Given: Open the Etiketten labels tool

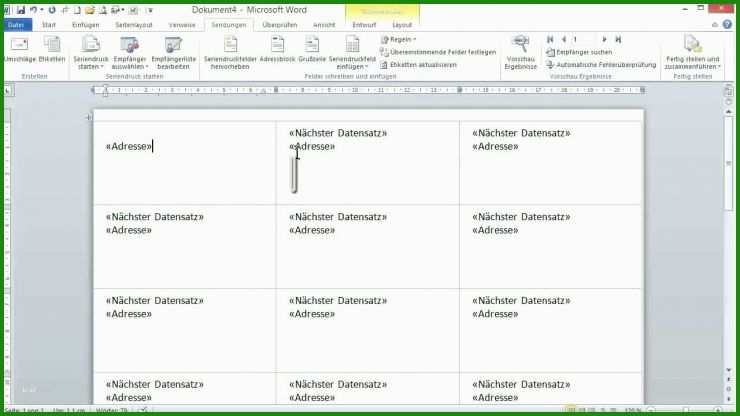Looking at the screenshot, I should tap(52, 50).
